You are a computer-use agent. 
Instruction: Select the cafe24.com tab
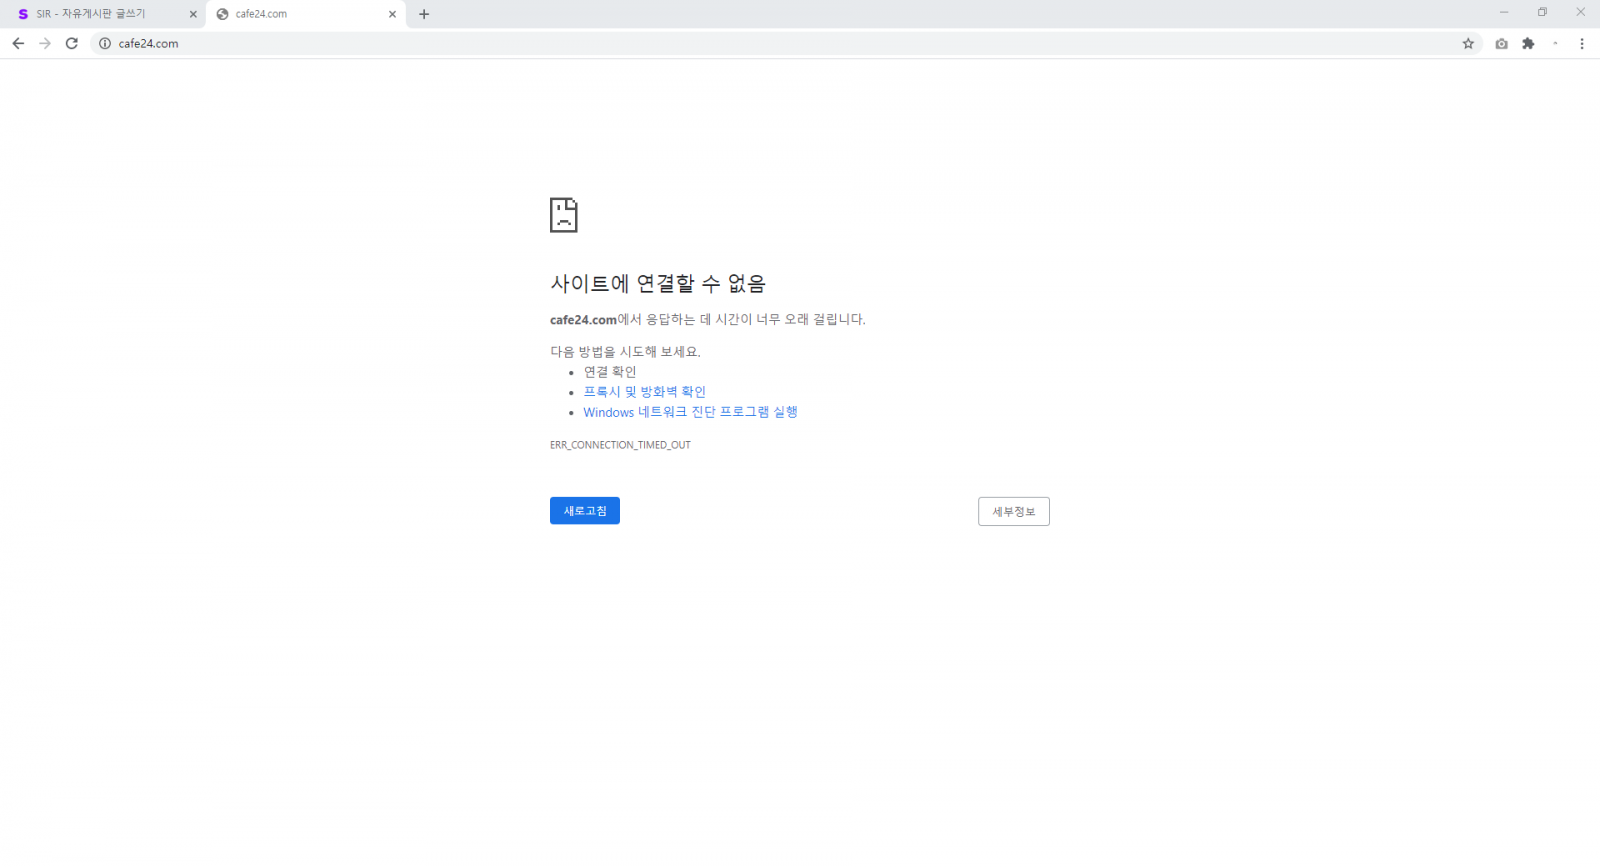tap(300, 14)
